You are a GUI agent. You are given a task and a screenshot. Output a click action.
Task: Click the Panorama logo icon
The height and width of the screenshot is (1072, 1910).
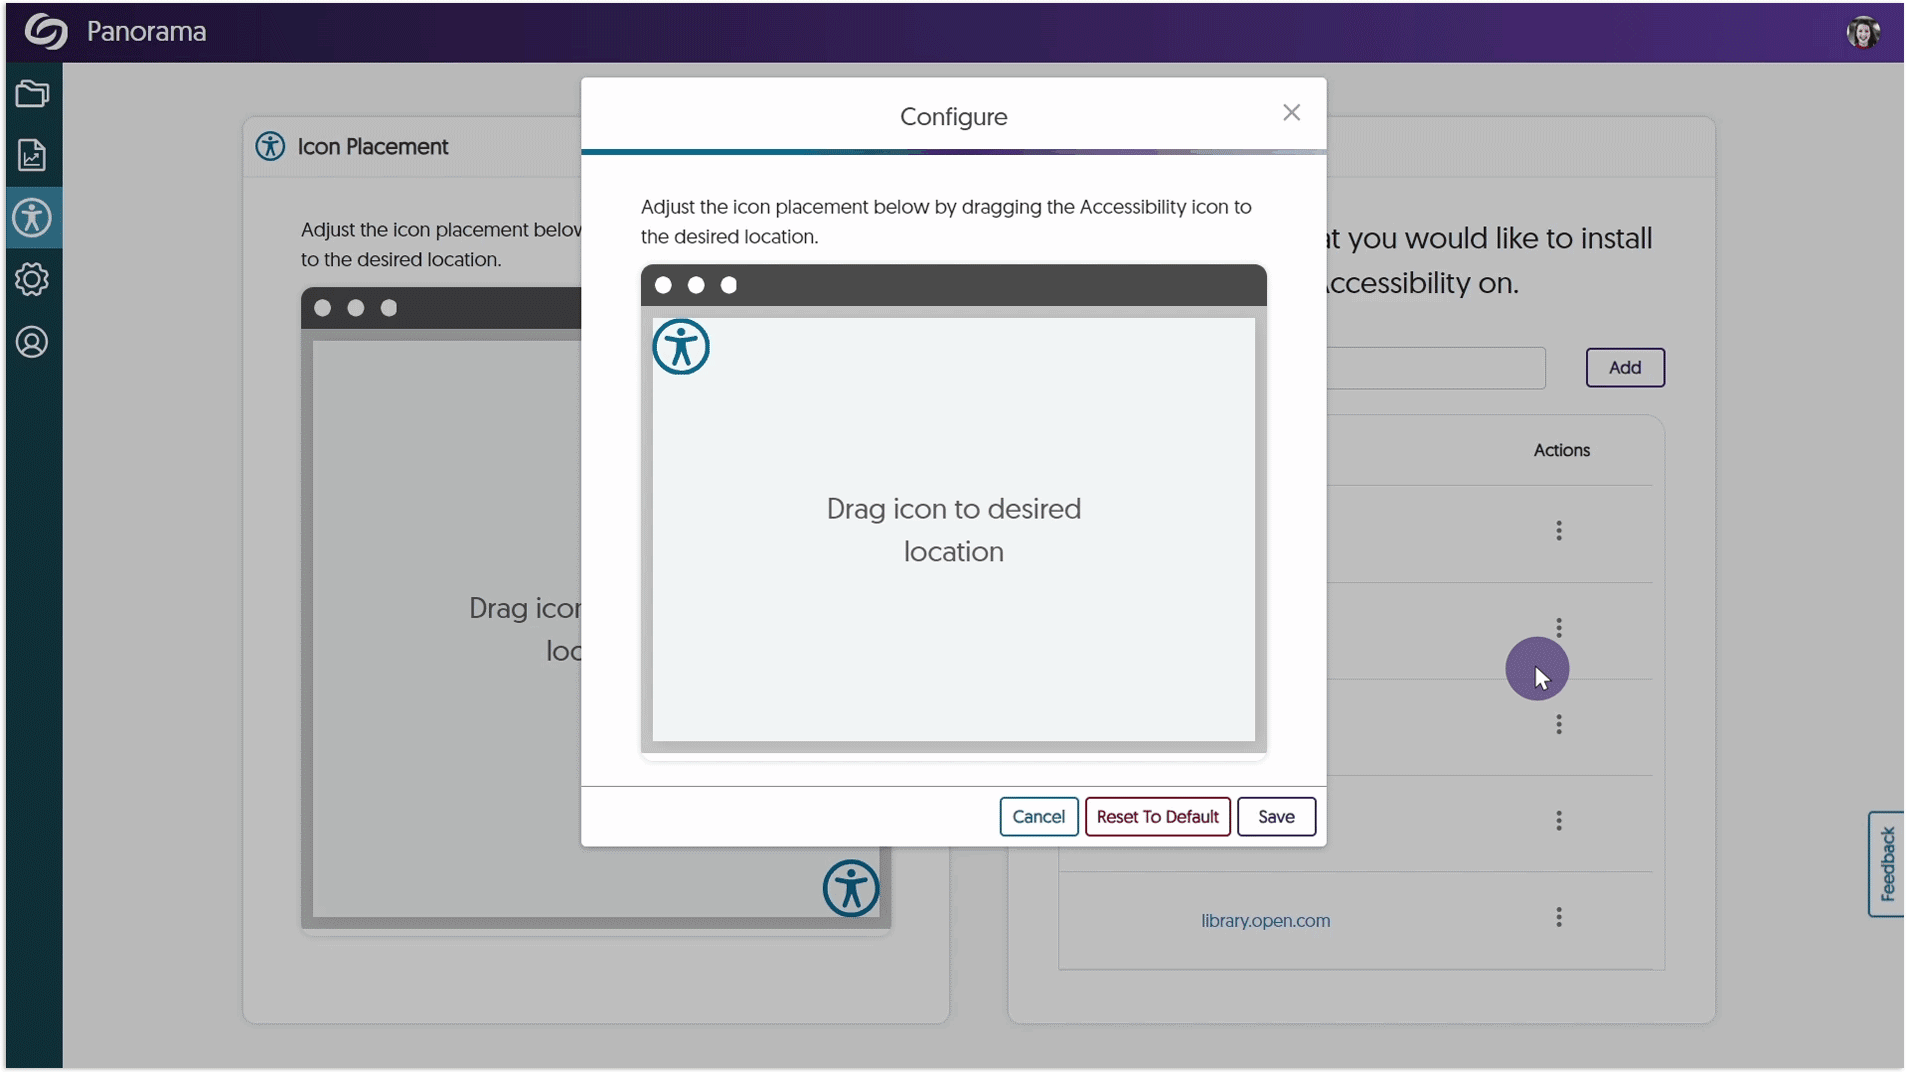[46, 31]
